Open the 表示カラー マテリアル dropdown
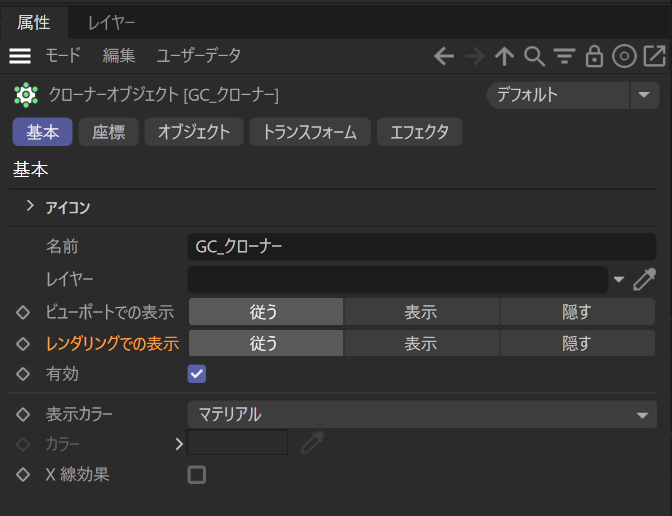 point(422,414)
